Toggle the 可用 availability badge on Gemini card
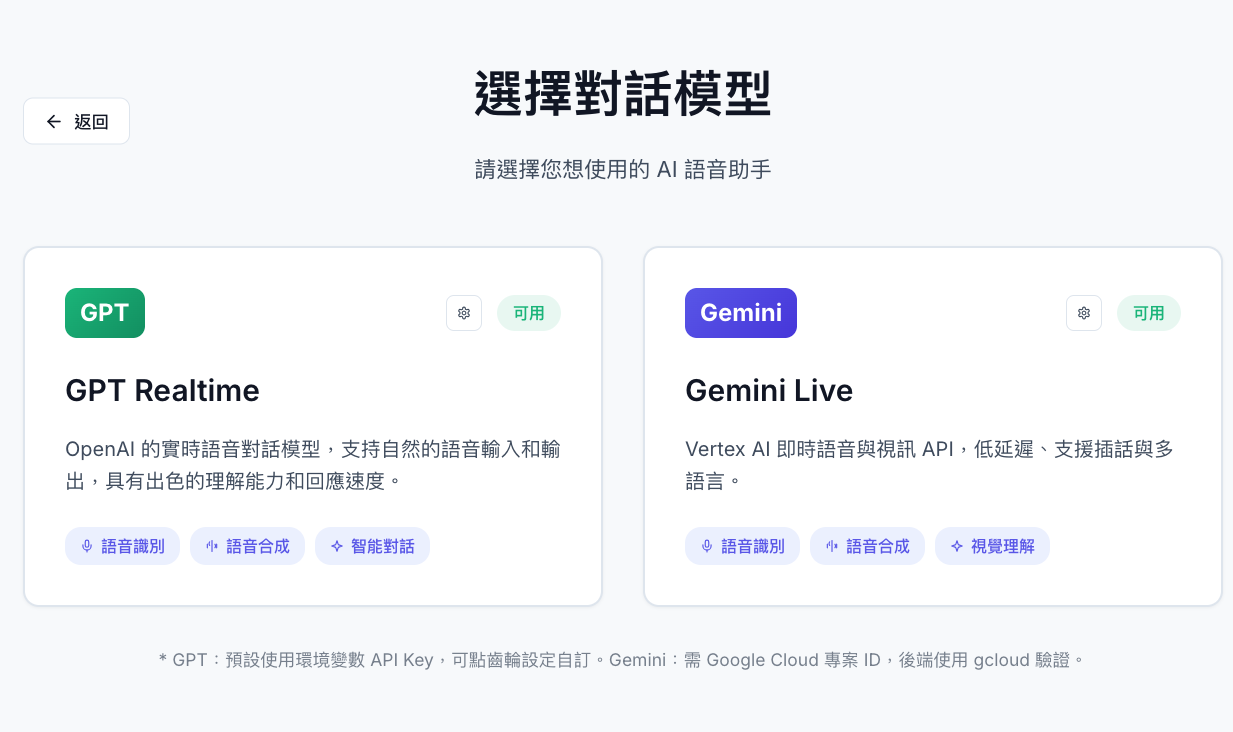The image size is (1233, 732). click(x=1149, y=313)
